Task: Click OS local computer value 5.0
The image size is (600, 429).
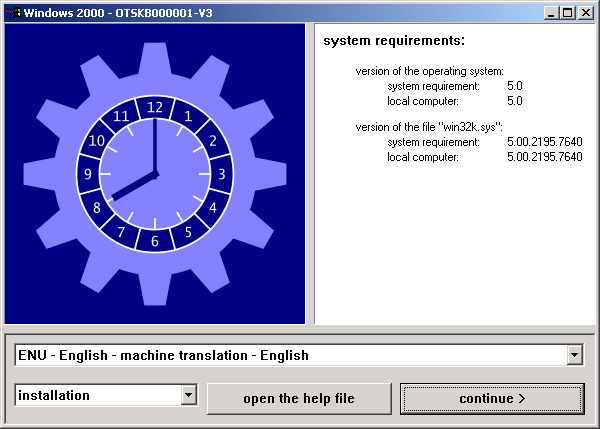Action: point(515,101)
